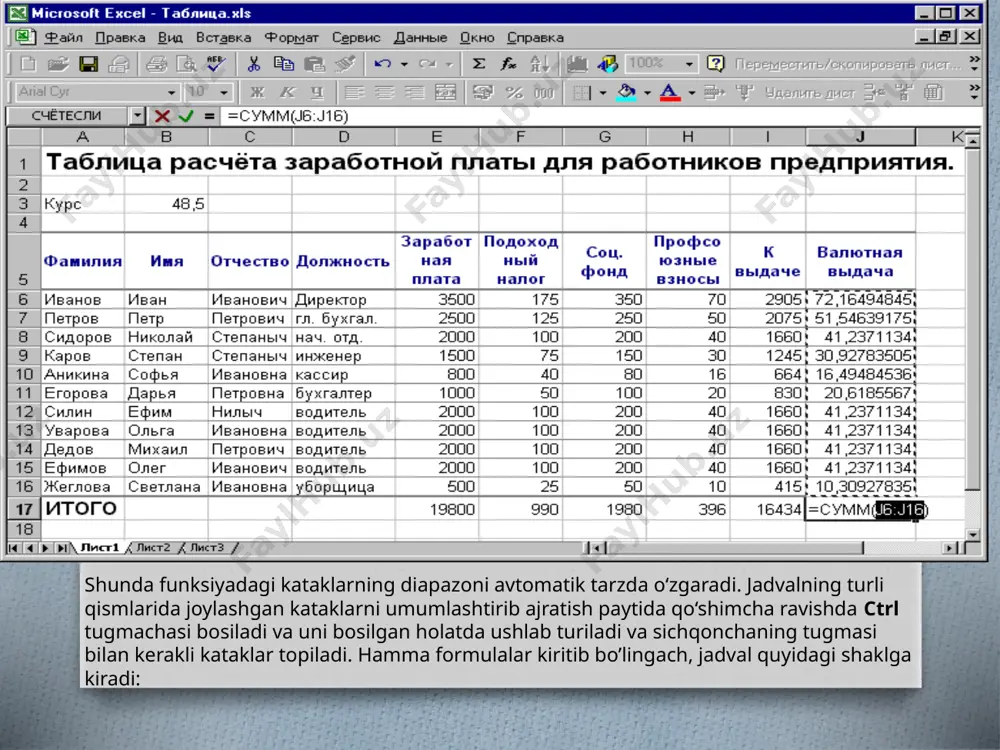Select the Директор cell
This screenshot has width=1000, height=750.
(x=343, y=300)
